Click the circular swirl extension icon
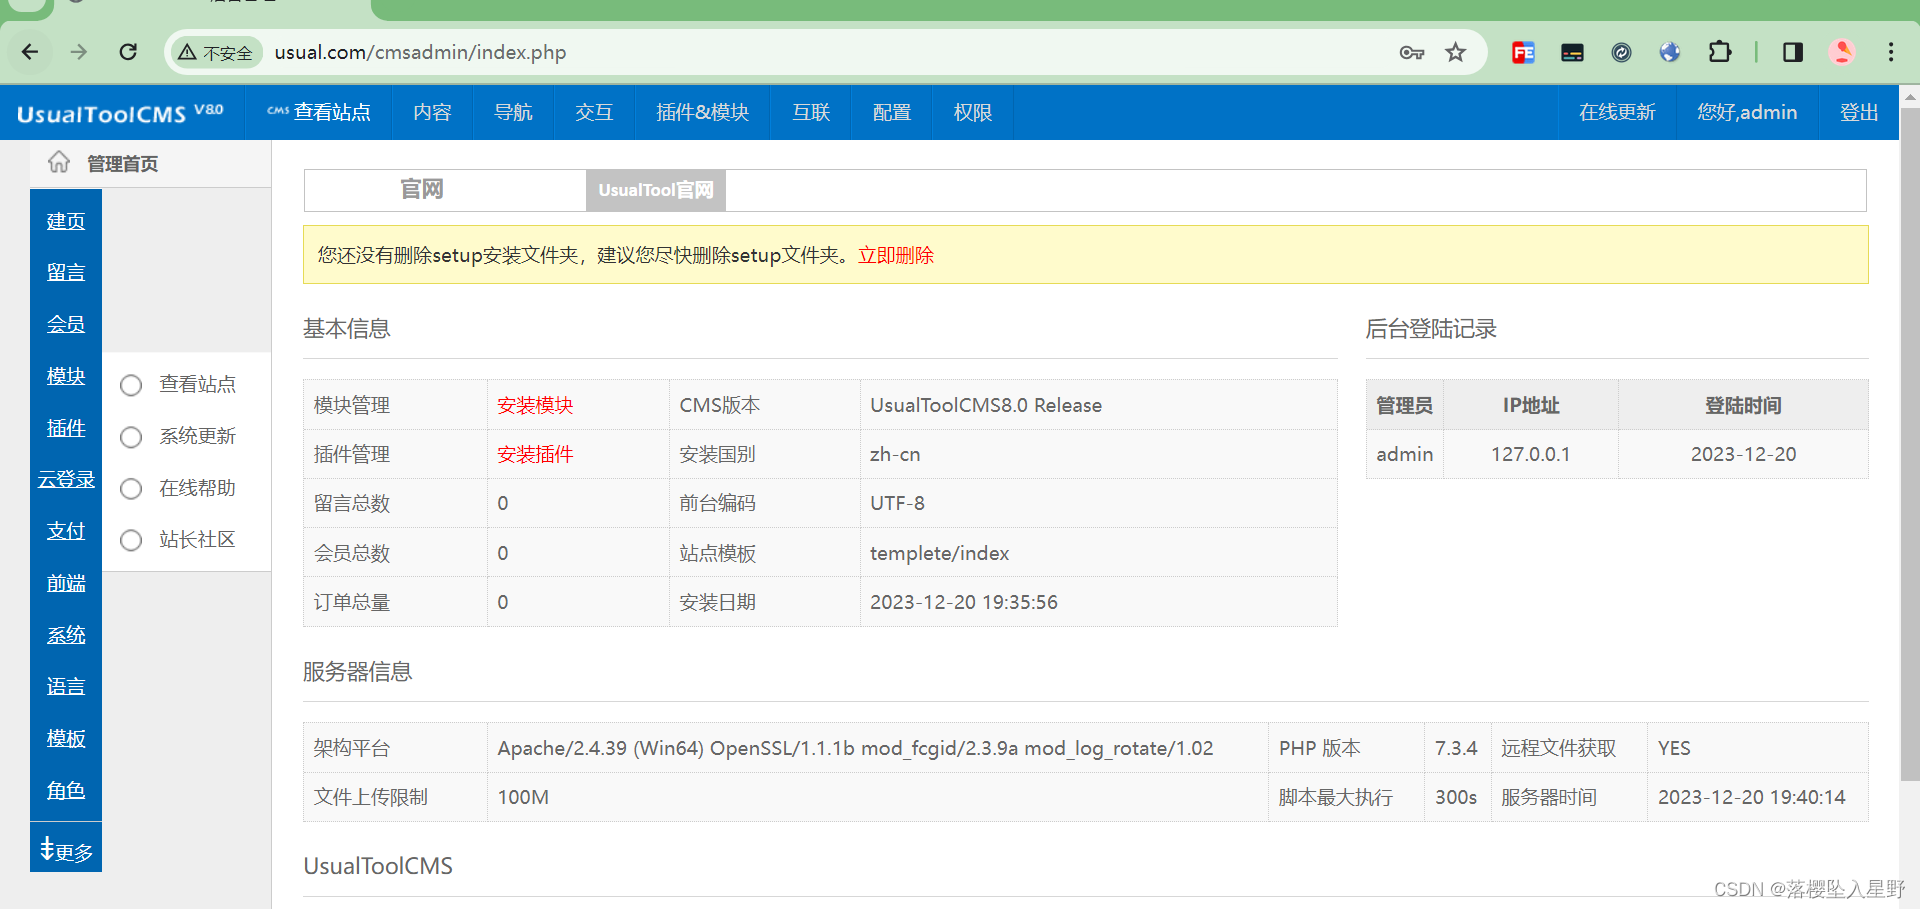 point(1621,52)
